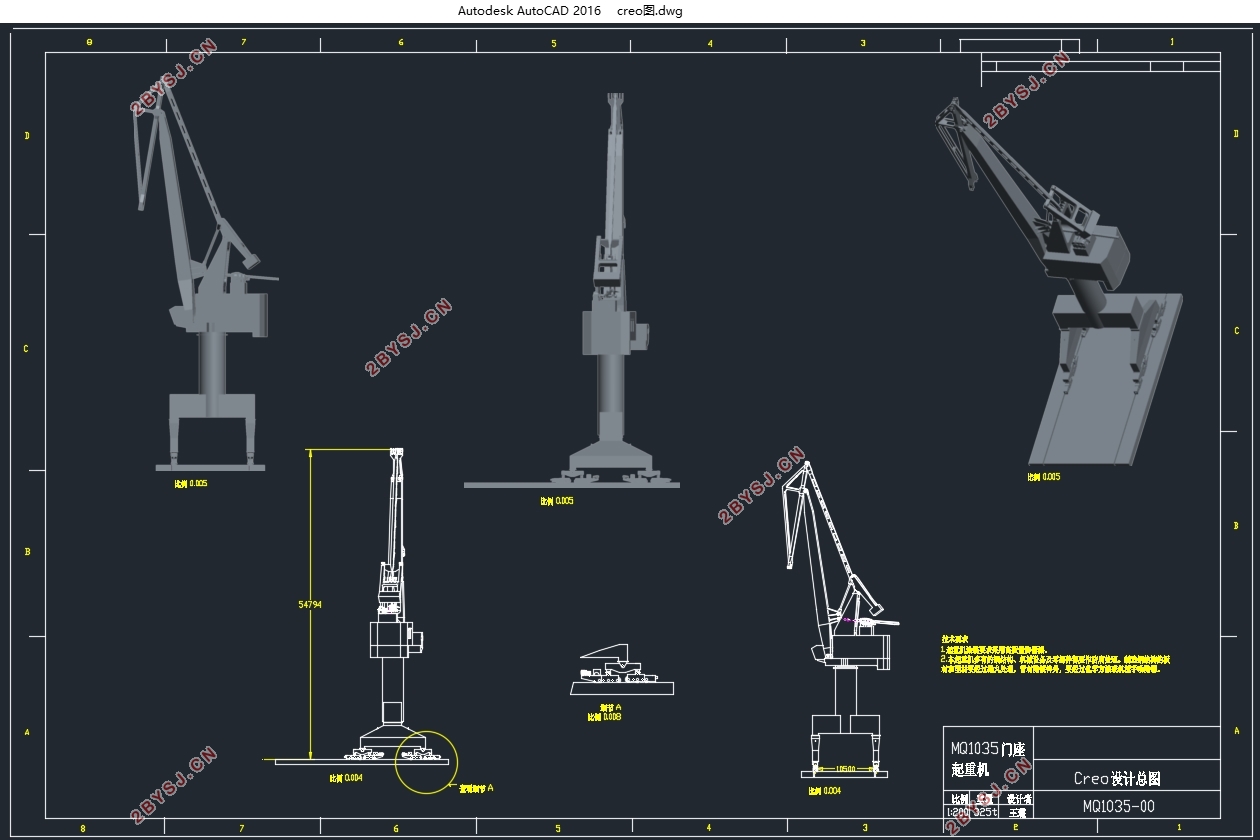
Task: Click the 1:200 scale cell
Action: click(959, 813)
